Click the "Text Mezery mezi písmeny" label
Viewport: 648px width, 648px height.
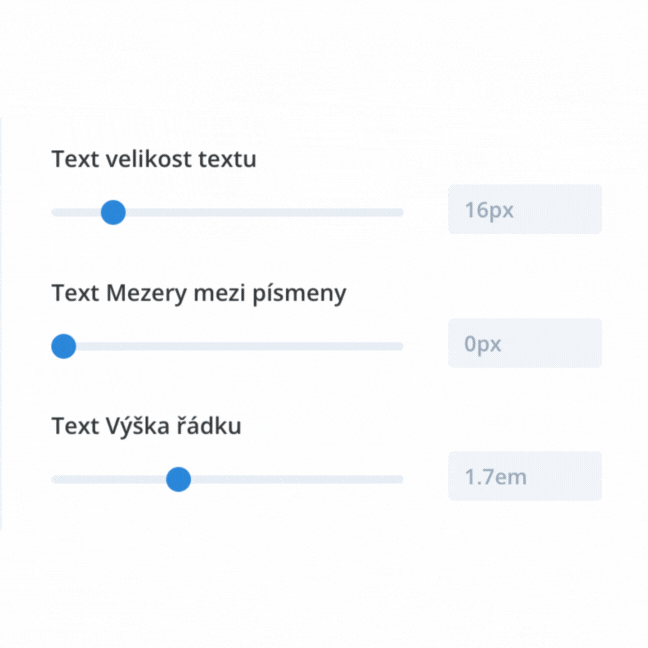tap(199, 293)
